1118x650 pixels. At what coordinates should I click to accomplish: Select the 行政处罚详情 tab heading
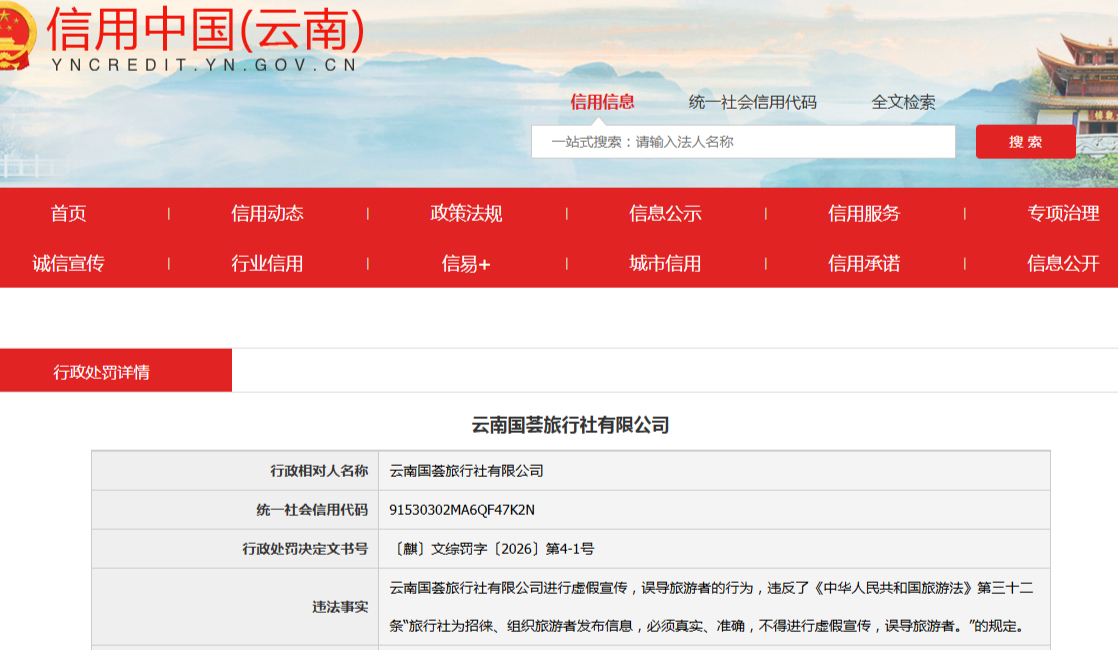click(116, 371)
